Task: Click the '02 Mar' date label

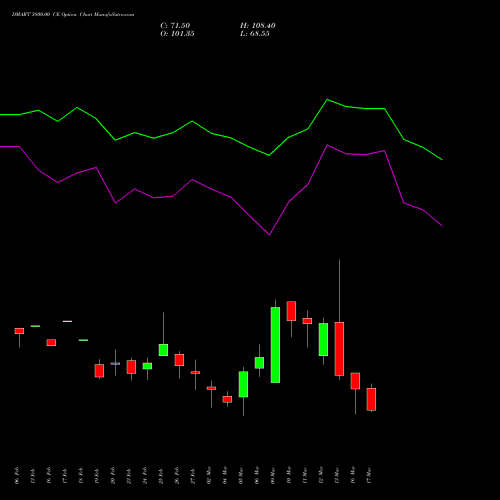Action: click(209, 475)
